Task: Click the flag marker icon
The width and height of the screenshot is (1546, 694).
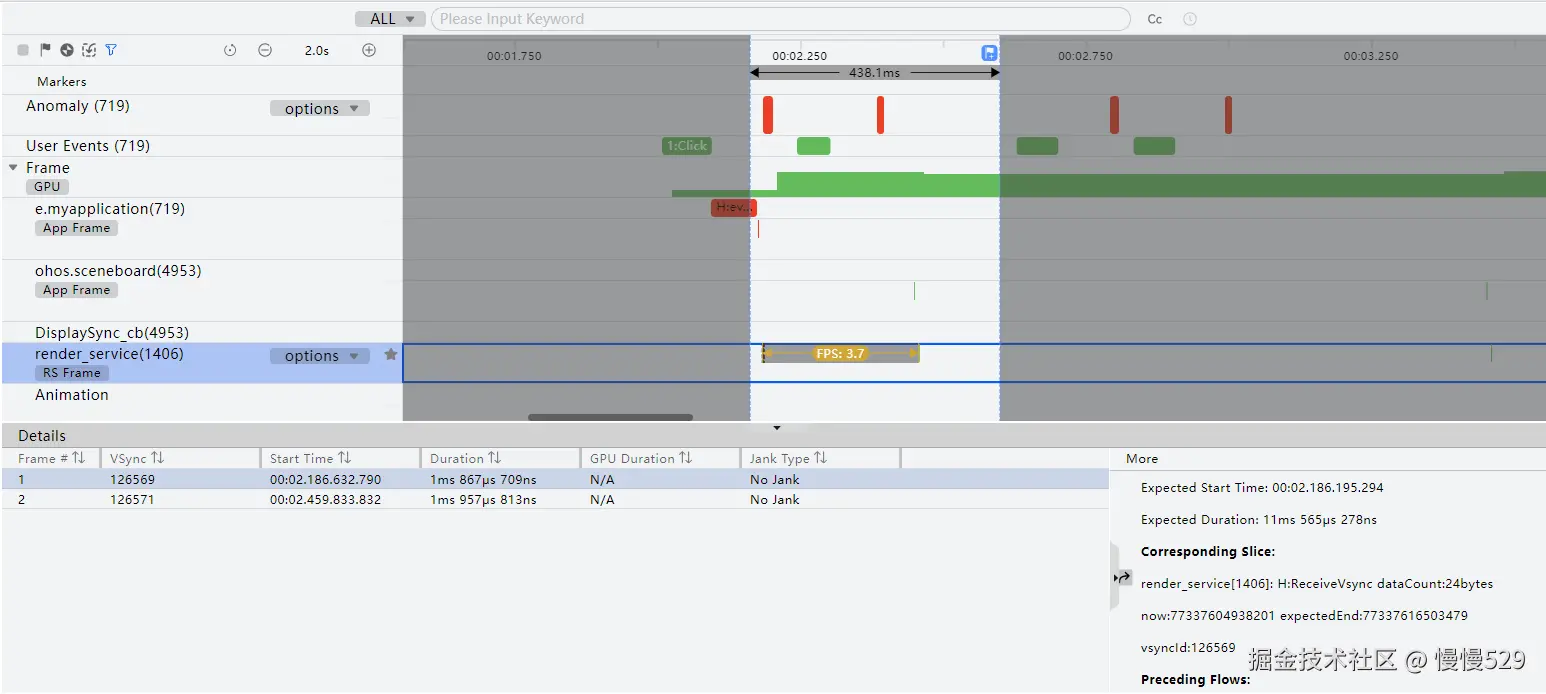Action: (x=45, y=50)
